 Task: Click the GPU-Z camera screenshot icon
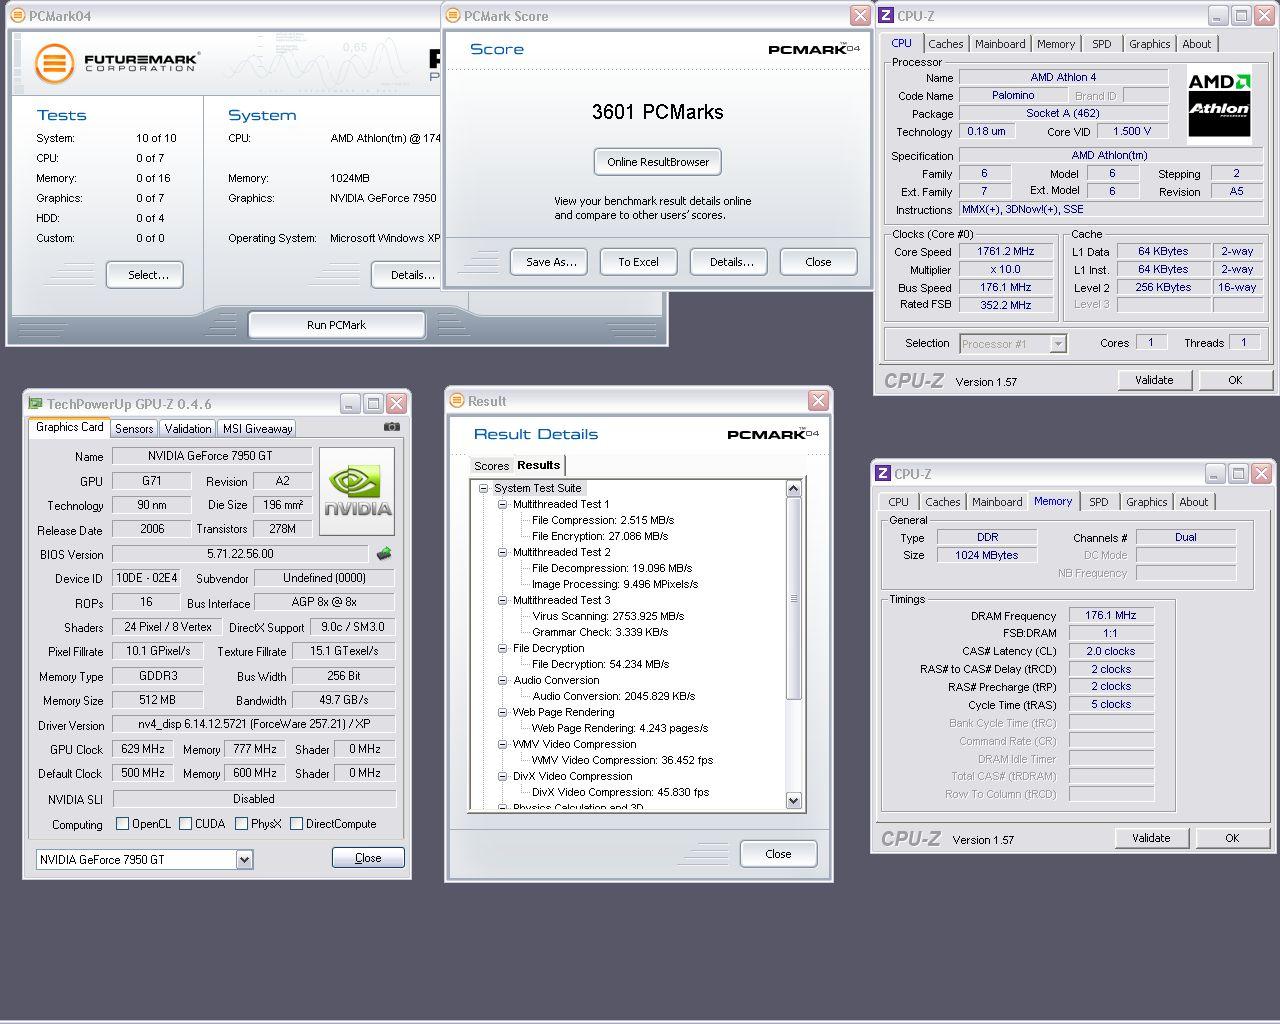(x=391, y=427)
